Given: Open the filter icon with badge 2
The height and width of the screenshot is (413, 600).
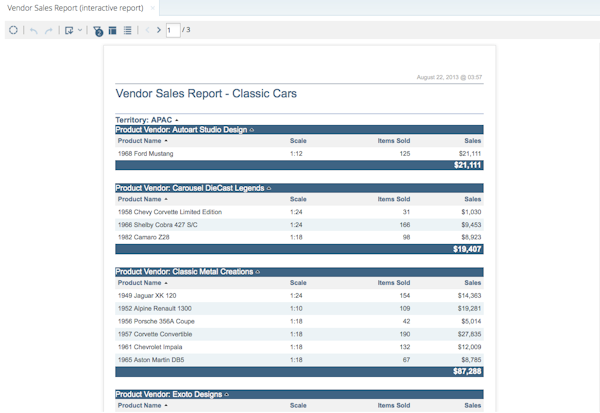Looking at the screenshot, I should point(98,31).
